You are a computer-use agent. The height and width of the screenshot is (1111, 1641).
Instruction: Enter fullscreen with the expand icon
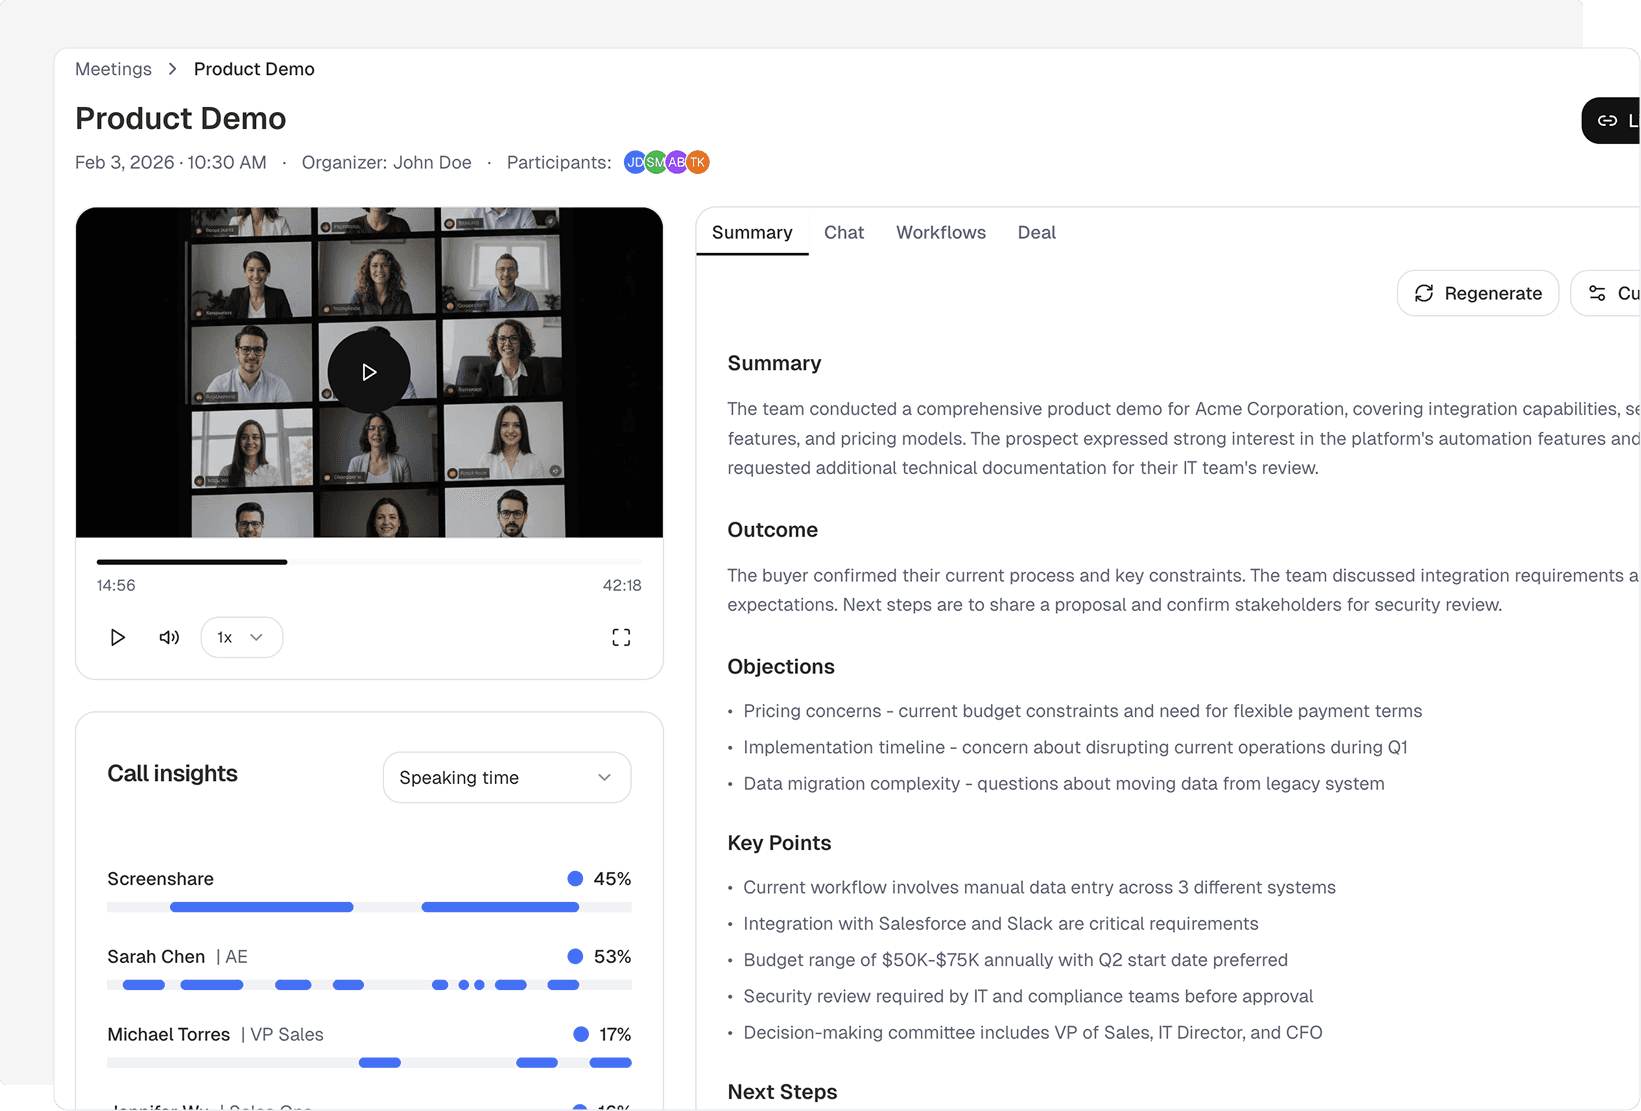pos(621,638)
